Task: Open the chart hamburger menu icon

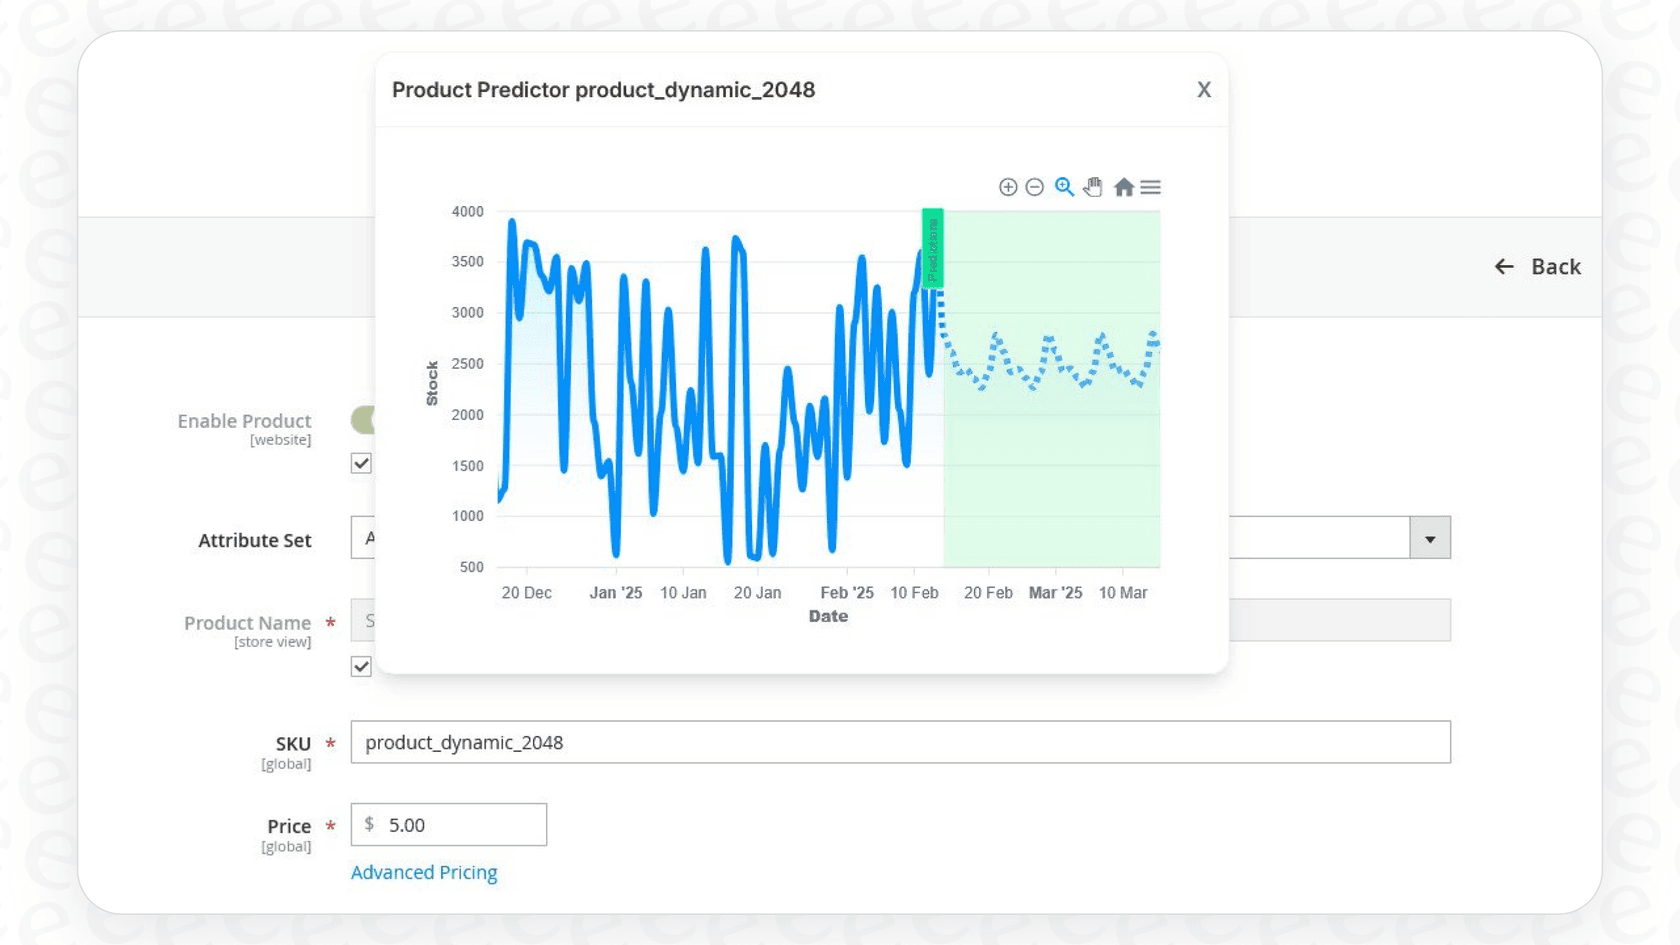Action: [x=1151, y=187]
